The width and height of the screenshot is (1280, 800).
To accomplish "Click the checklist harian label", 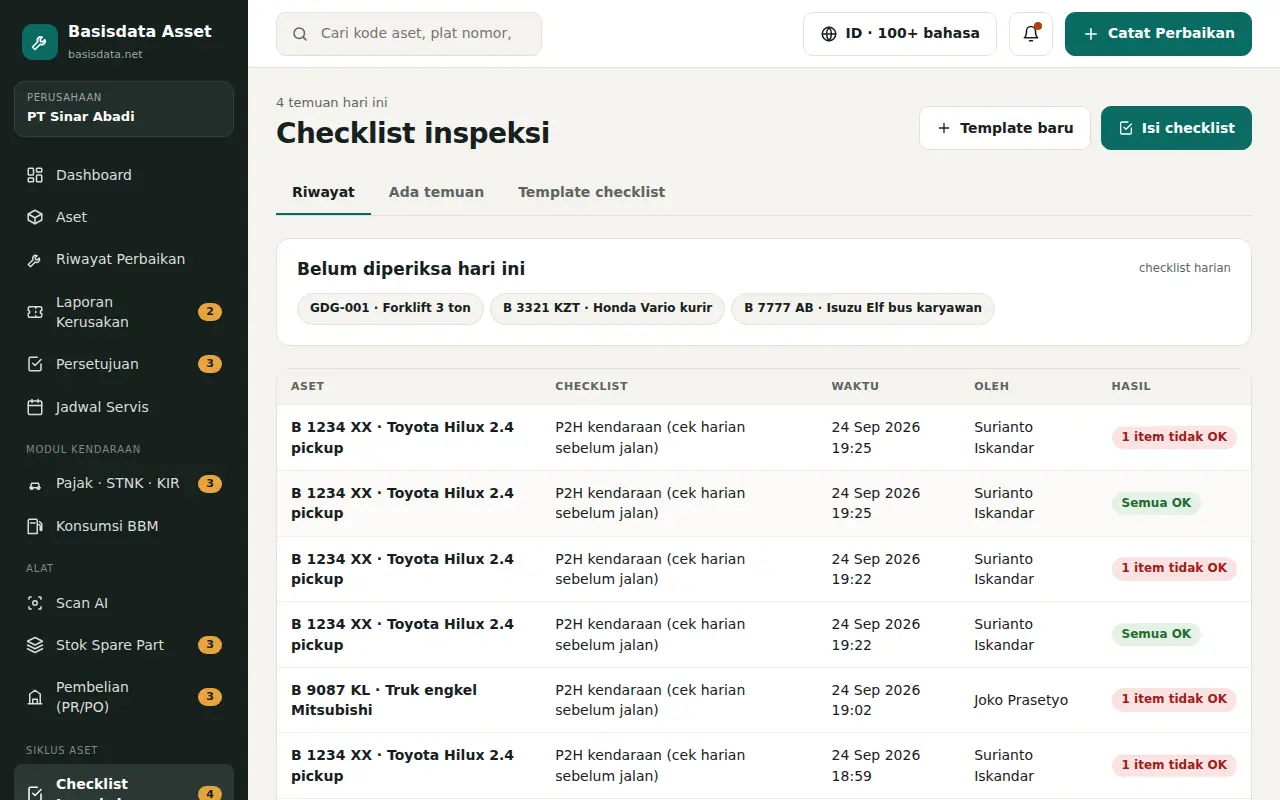I will pos(1185,268).
